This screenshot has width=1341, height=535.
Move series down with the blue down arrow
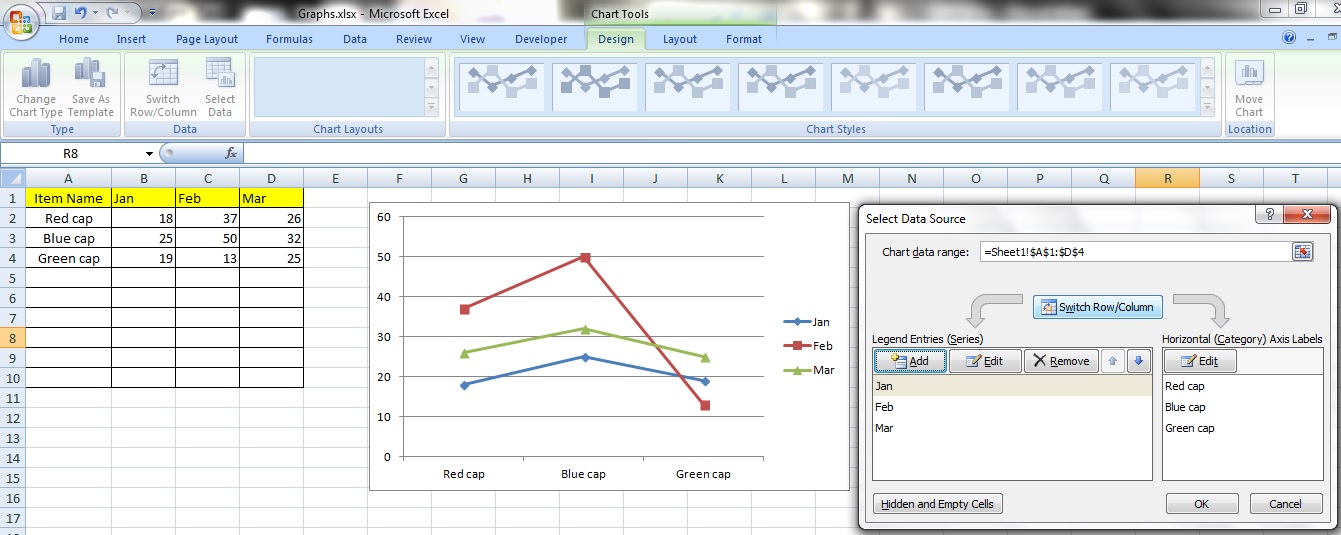(x=1138, y=361)
